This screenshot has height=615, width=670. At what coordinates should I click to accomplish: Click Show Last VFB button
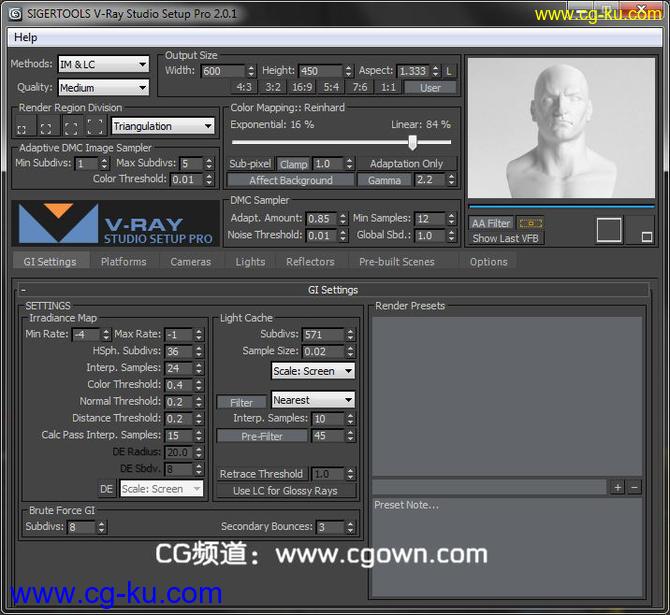pos(505,238)
